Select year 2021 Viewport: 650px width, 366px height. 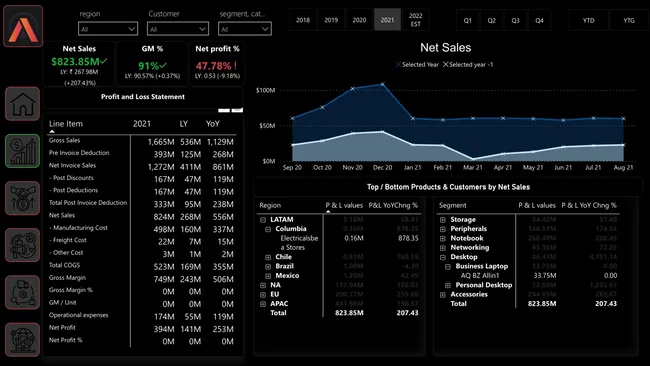(x=387, y=20)
